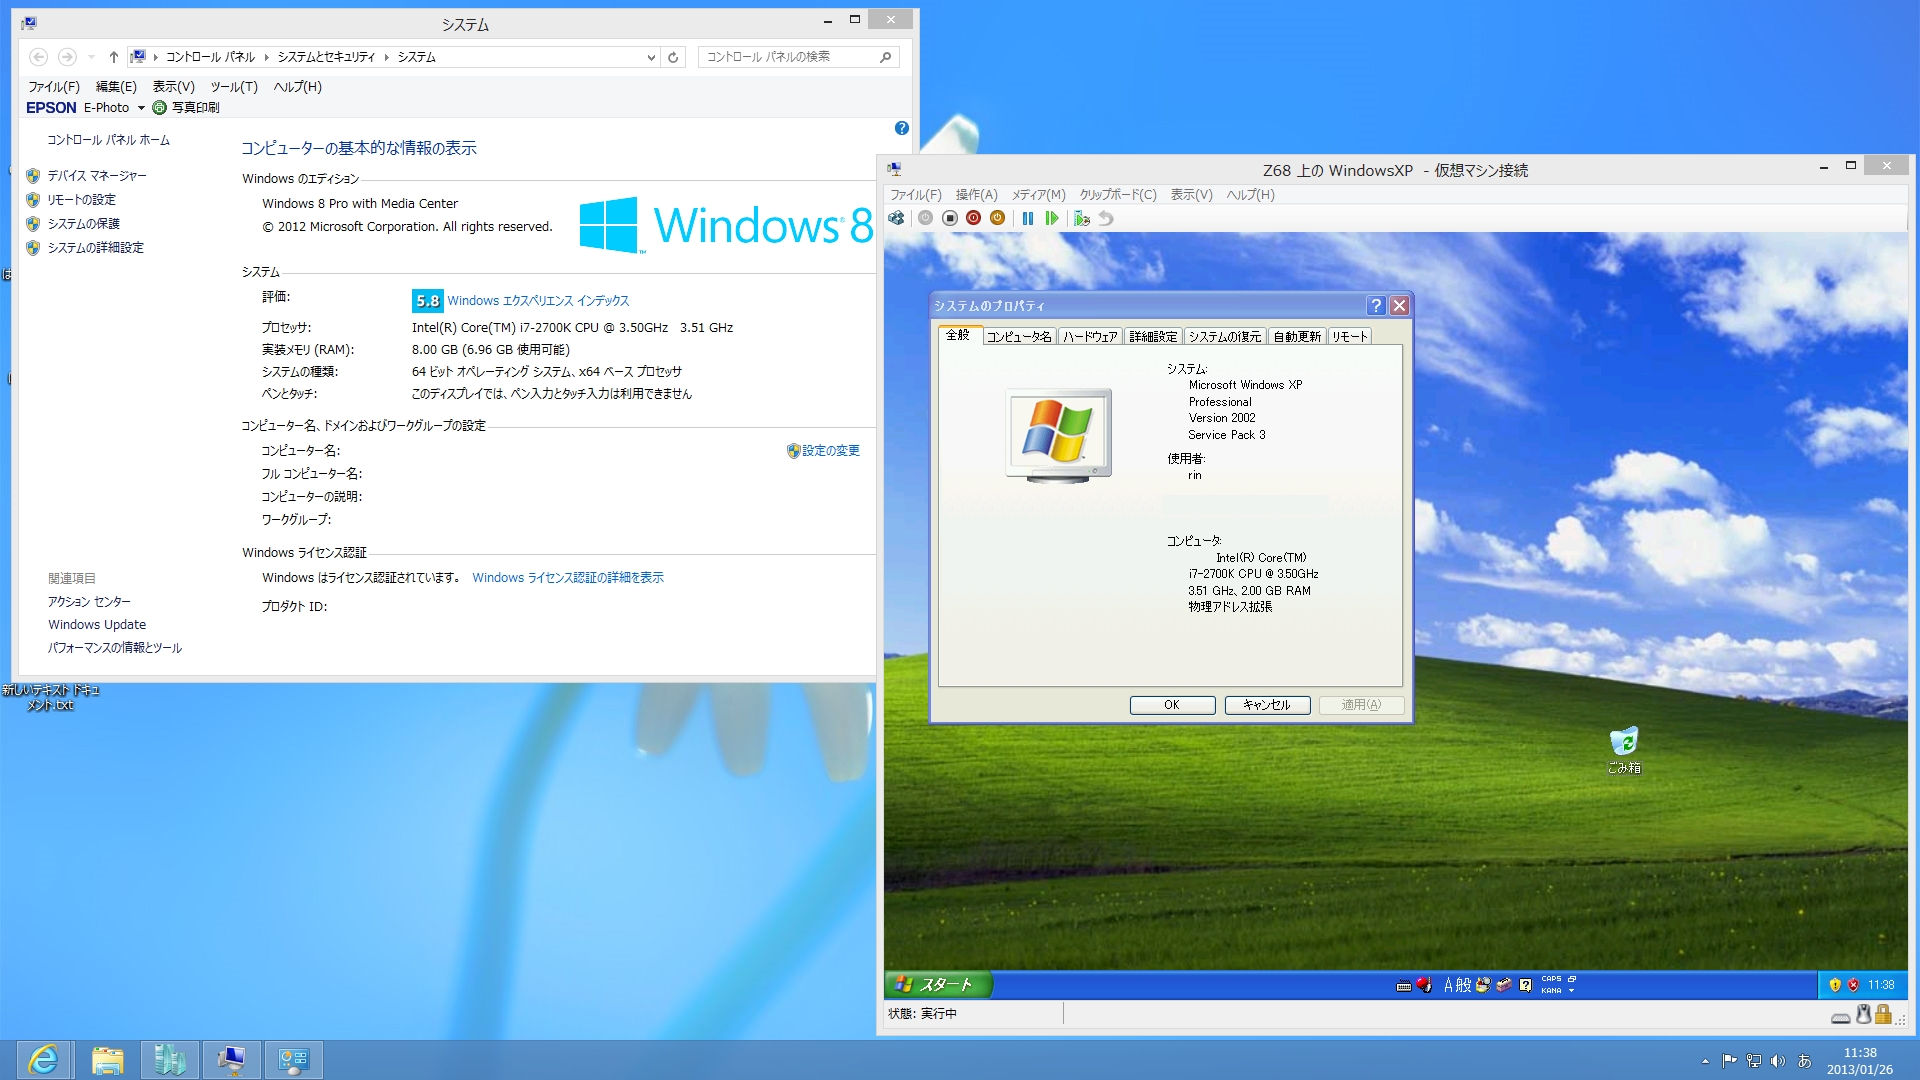
Task: Click the green Reset VM icon
Action: click(x=1051, y=218)
